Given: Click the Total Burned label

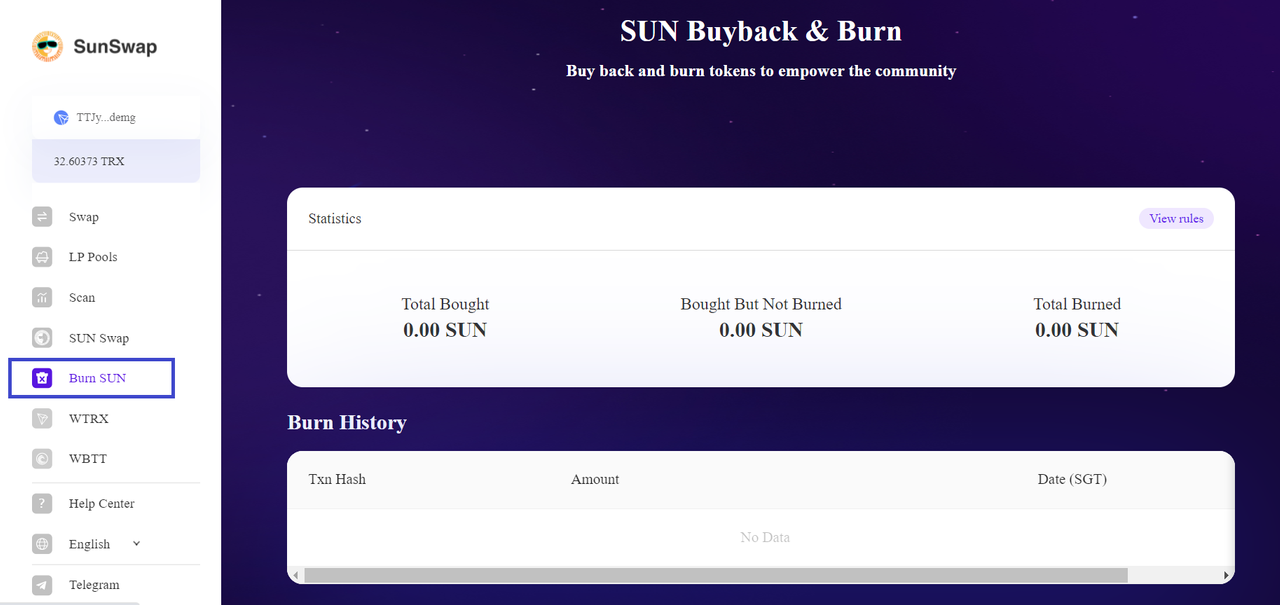Looking at the screenshot, I should pos(1077,304).
